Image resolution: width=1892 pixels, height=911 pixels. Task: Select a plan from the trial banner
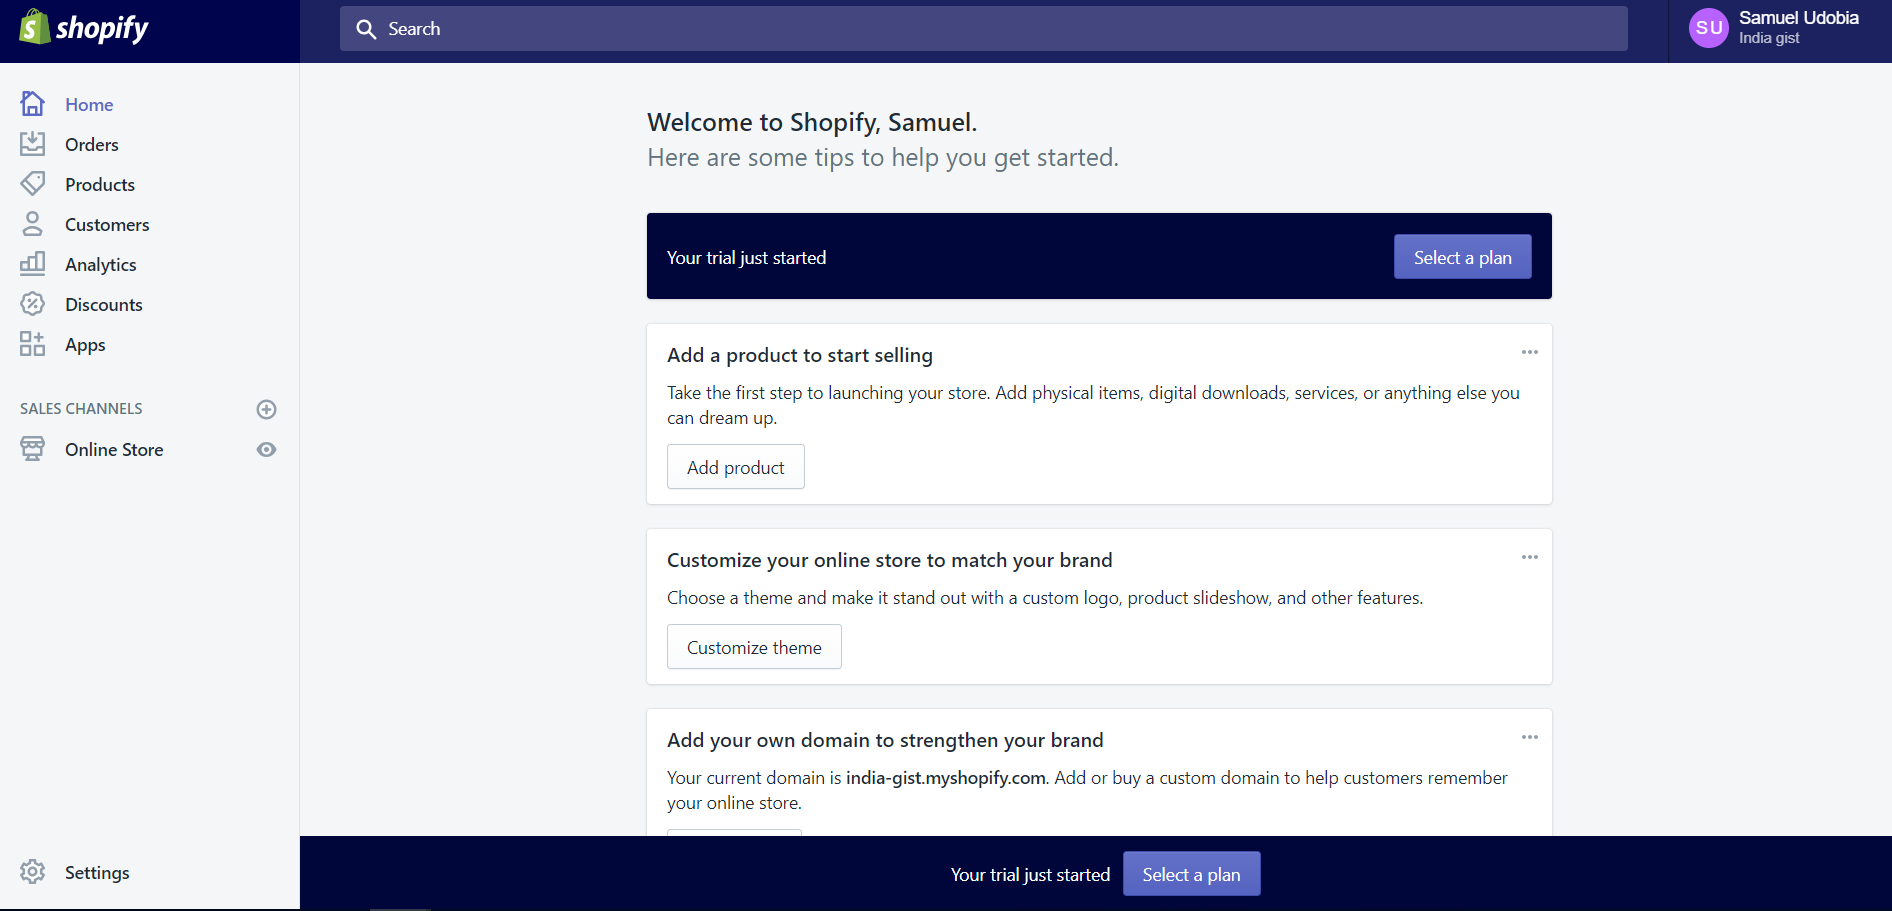tap(1462, 256)
